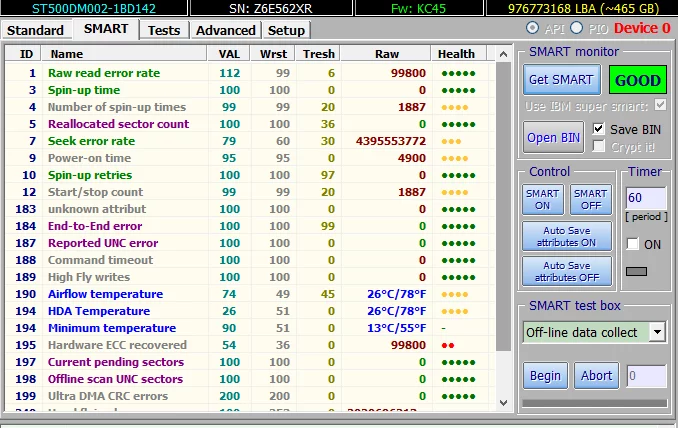
Task: Click the timer period input field
Action: (x=645, y=199)
